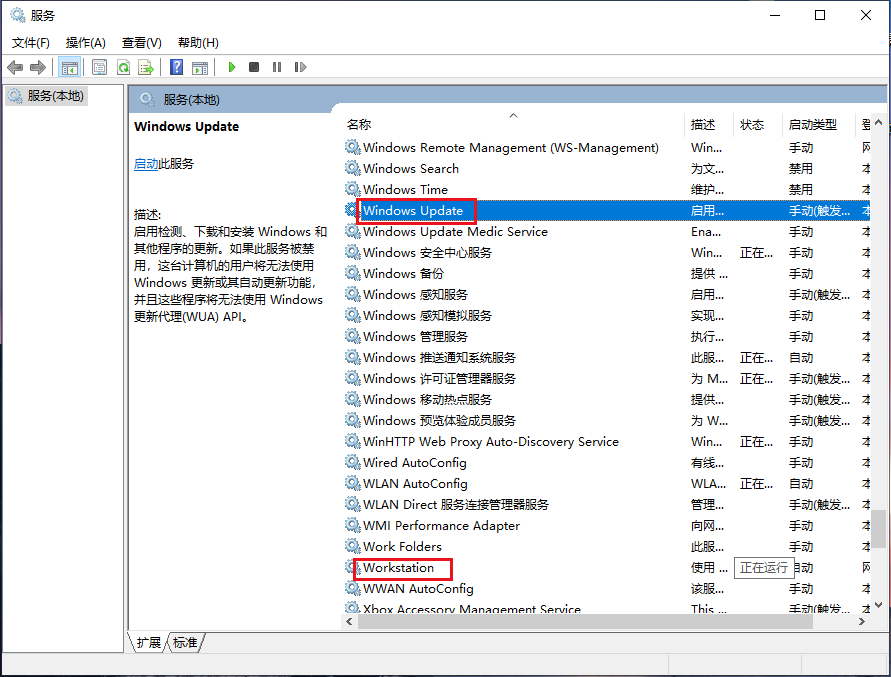Pause service with pause icon
The width and height of the screenshot is (891, 677).
point(277,67)
